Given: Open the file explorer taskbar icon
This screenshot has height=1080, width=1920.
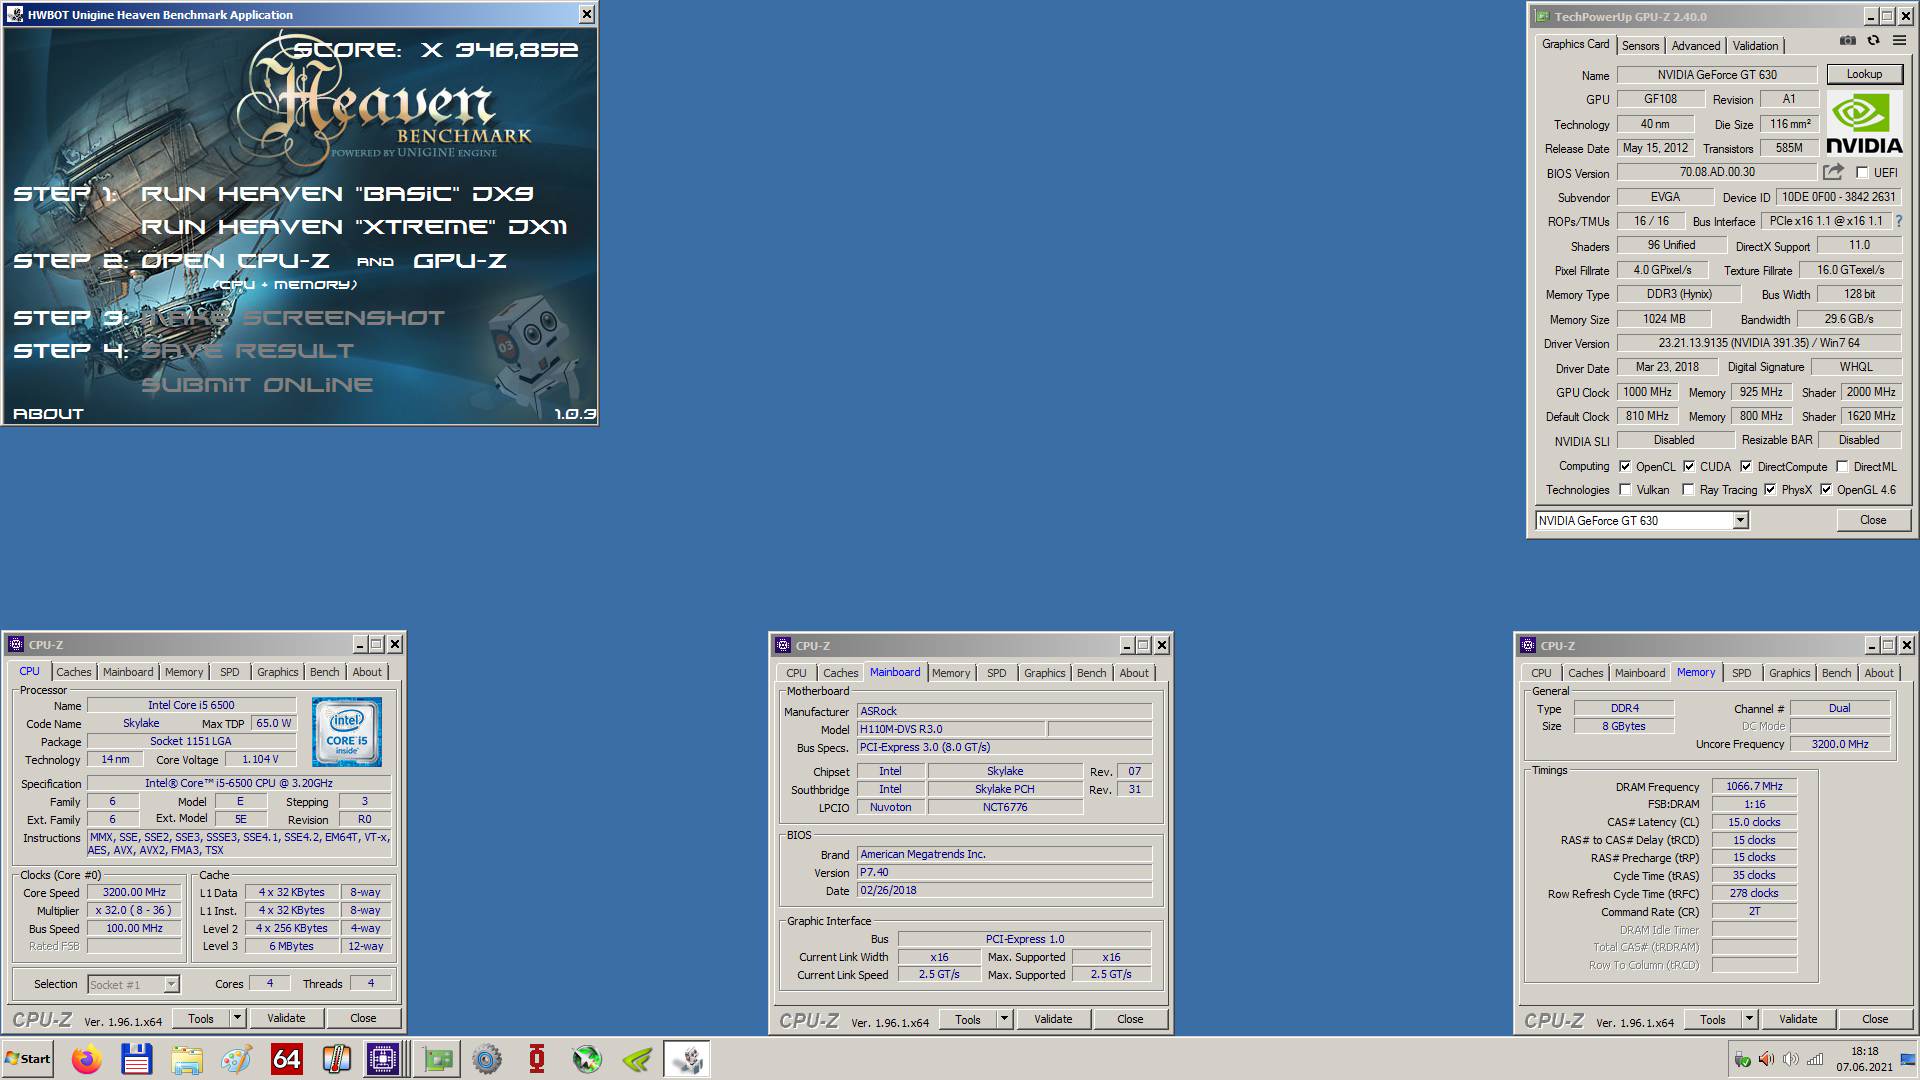Looking at the screenshot, I should coord(186,1059).
